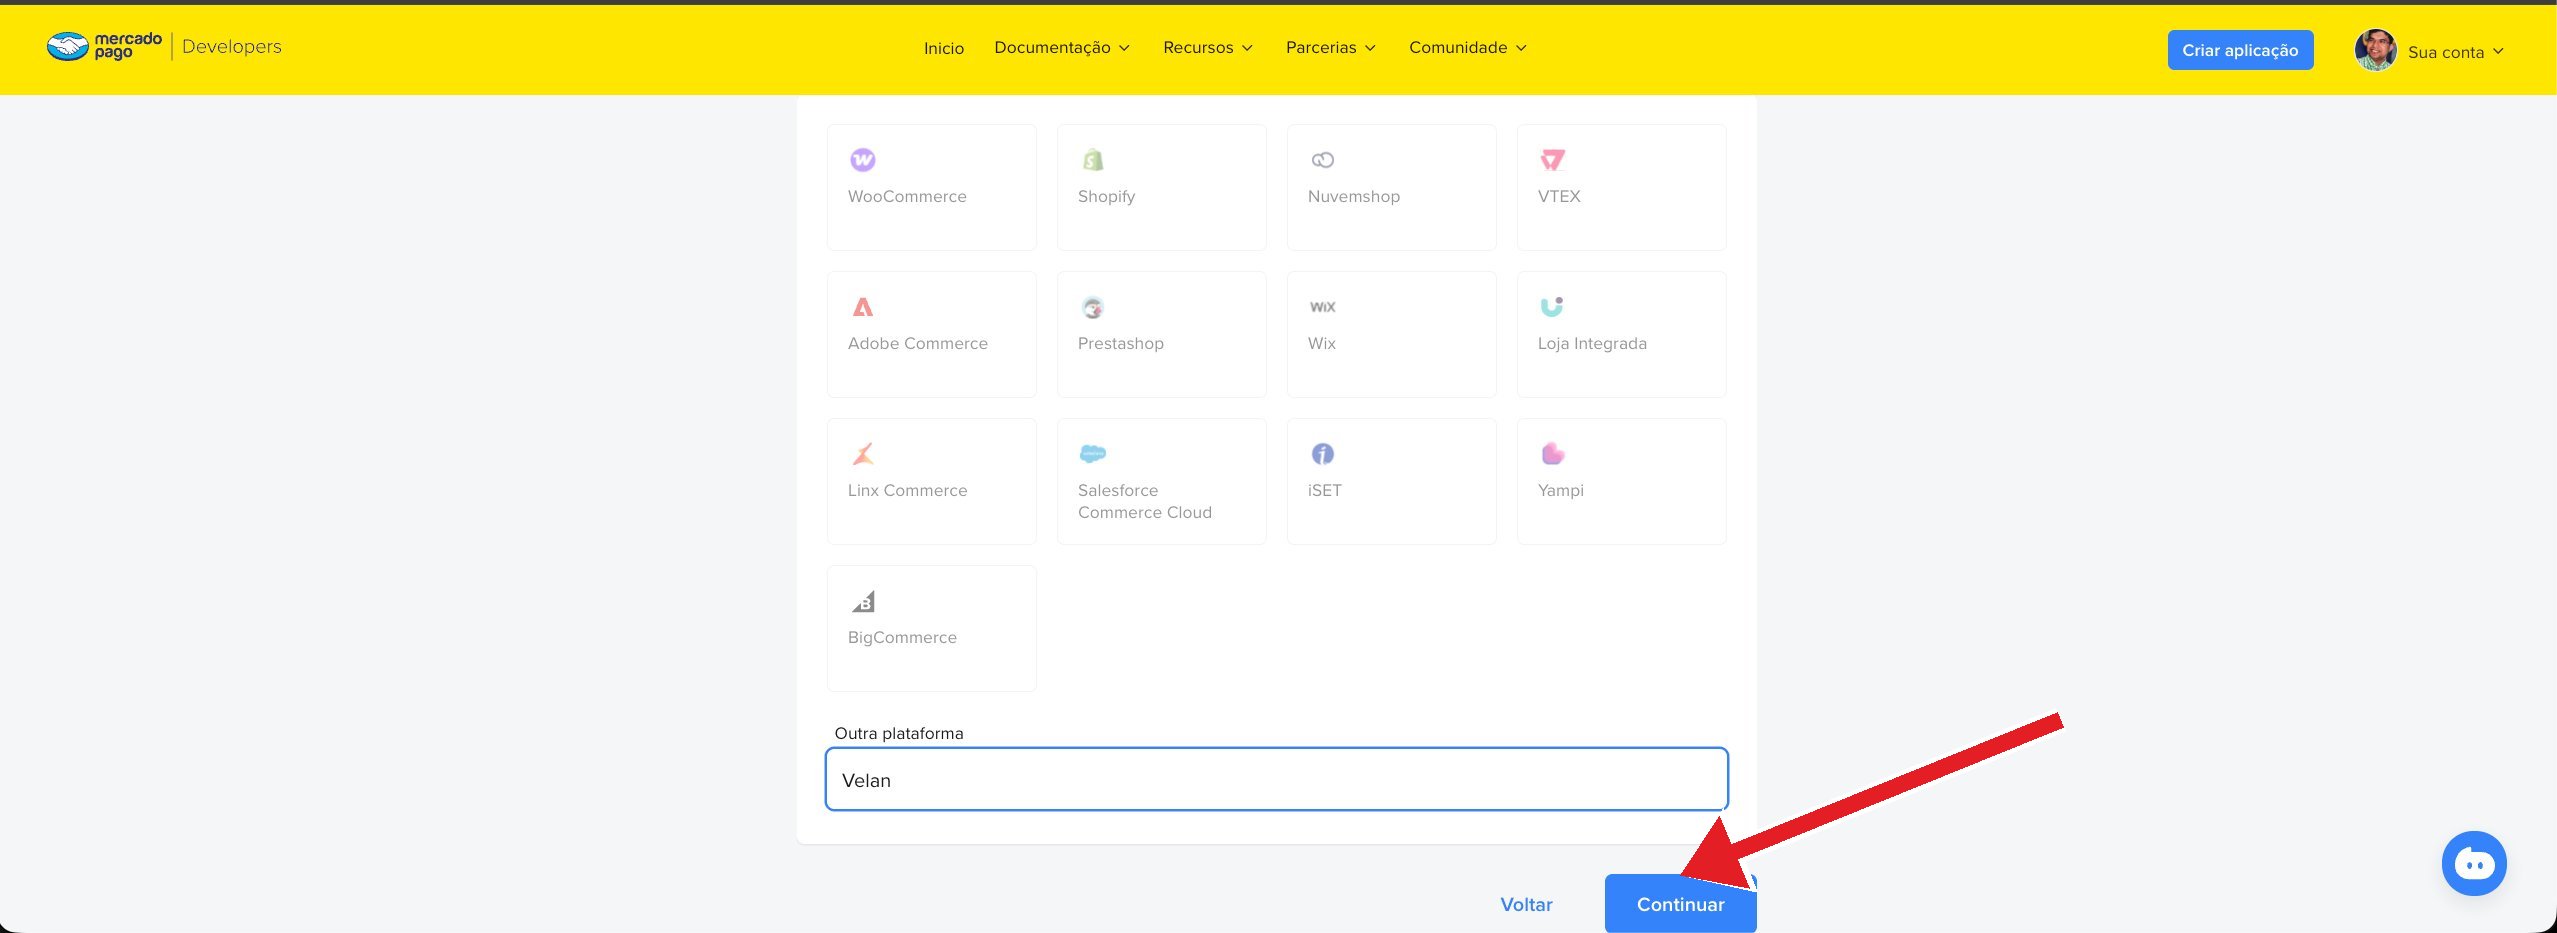Expand the Documentação dropdown menu
2557x933 pixels.
coord(1062,48)
